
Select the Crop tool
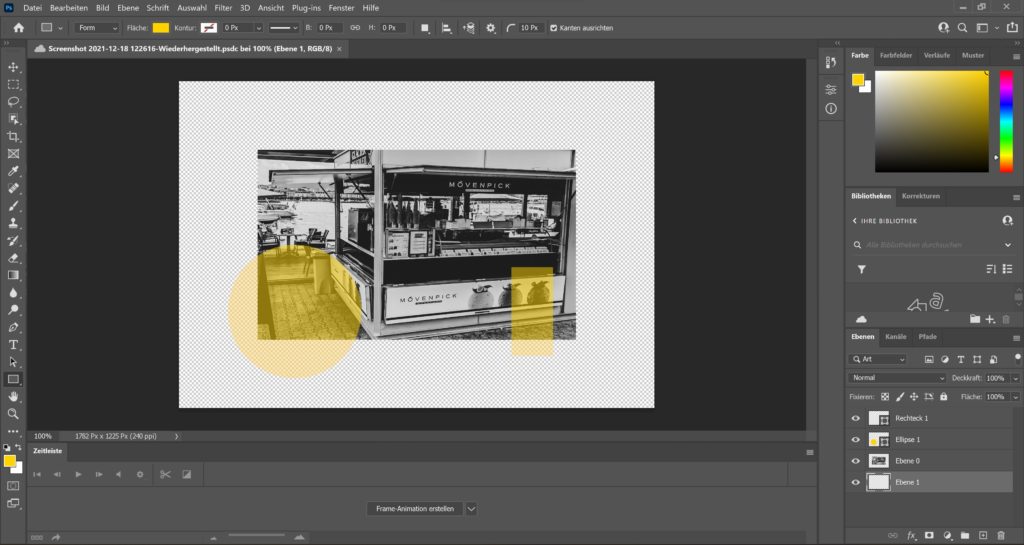[x=13, y=136]
